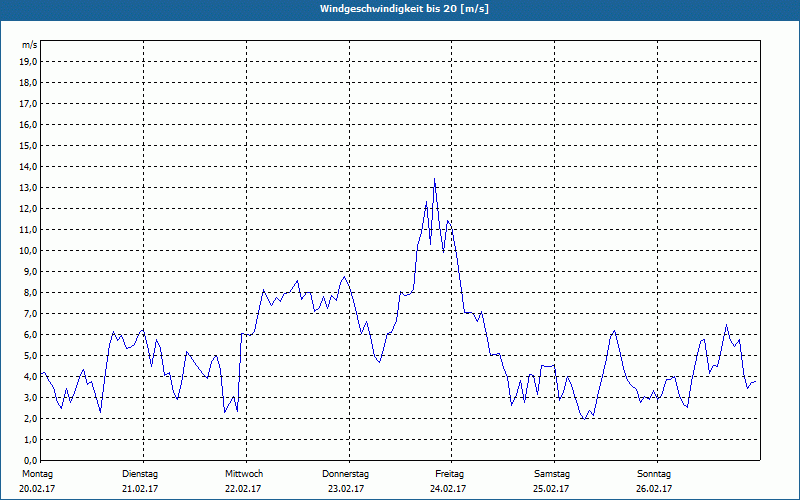This screenshot has width=800, height=500.
Task: Click the date 24.02.17
Action: point(448,489)
